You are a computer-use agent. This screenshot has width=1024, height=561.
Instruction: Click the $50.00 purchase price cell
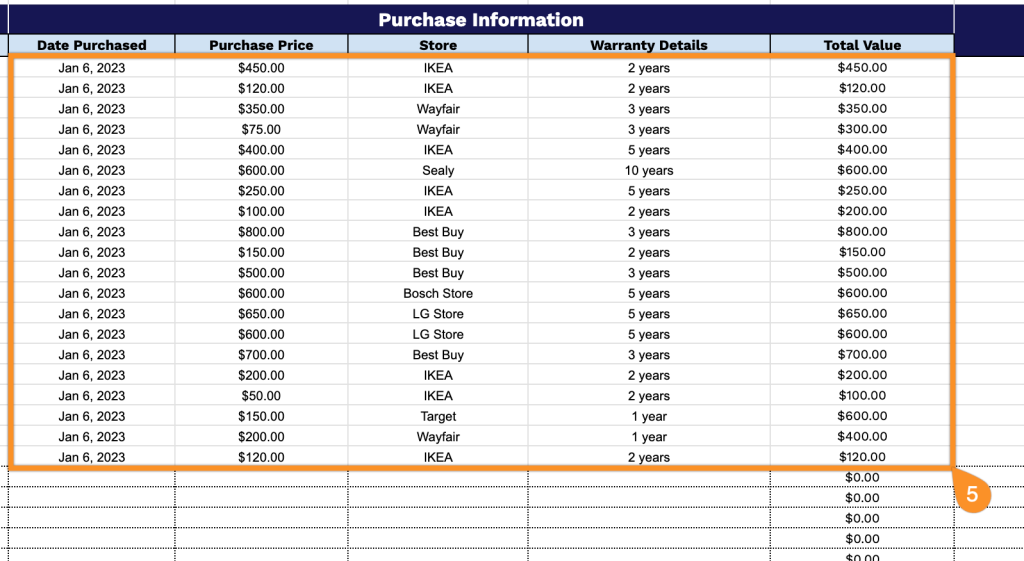pyautogui.click(x=261, y=396)
